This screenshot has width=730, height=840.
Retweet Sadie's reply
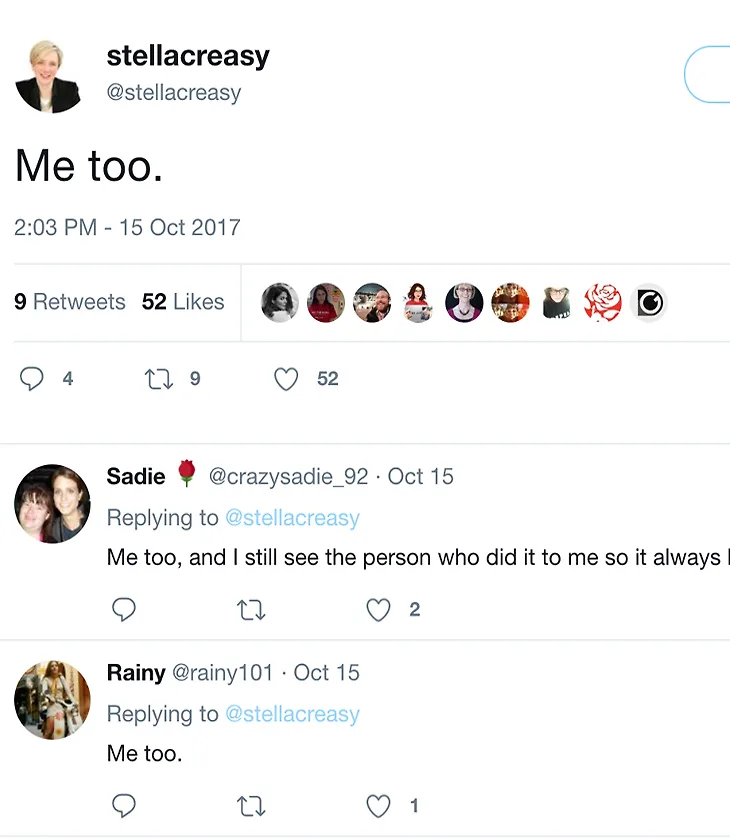tap(251, 610)
